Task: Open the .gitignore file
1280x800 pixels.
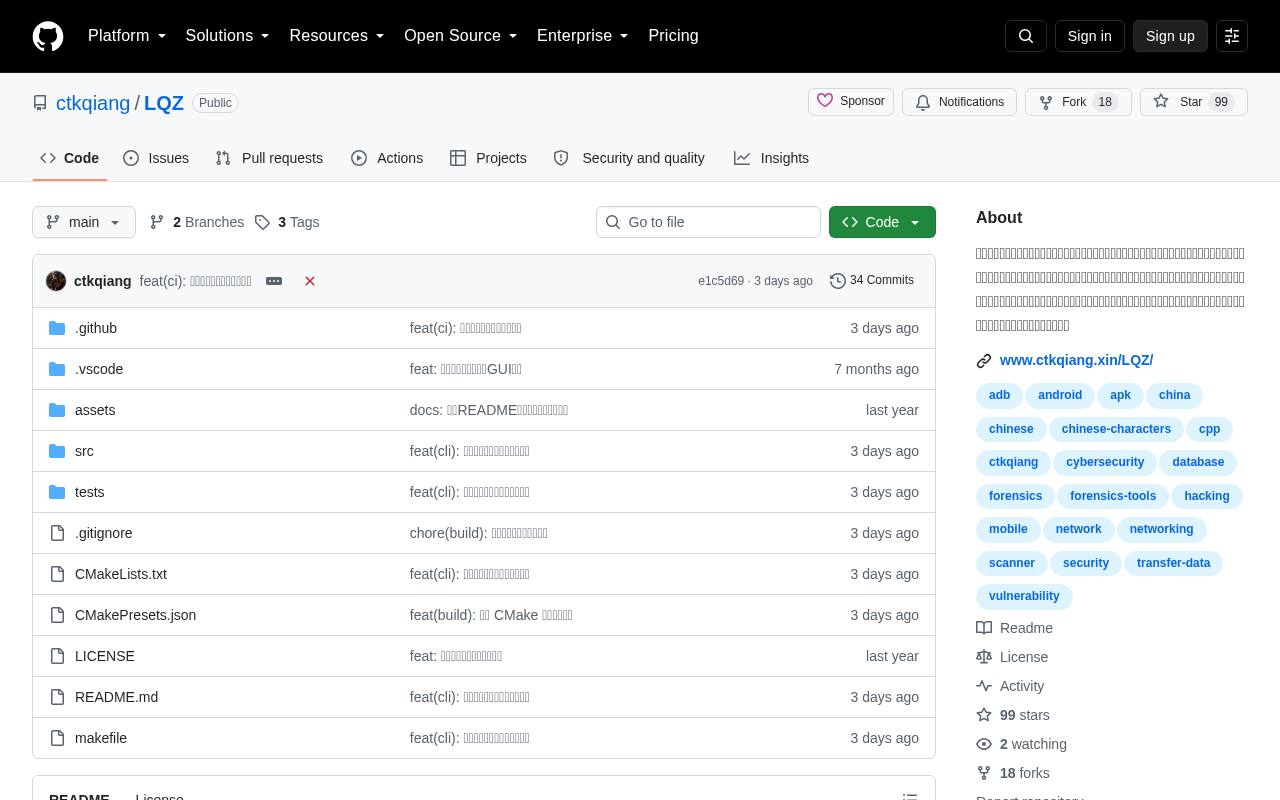Action: coord(103,533)
